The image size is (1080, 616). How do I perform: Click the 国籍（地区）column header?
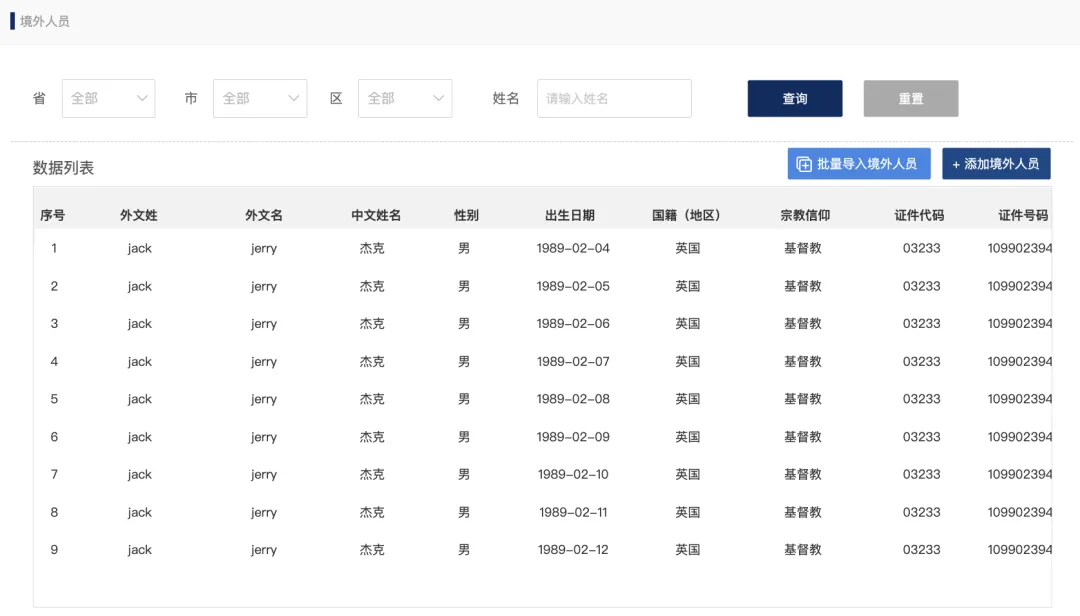[686, 216]
